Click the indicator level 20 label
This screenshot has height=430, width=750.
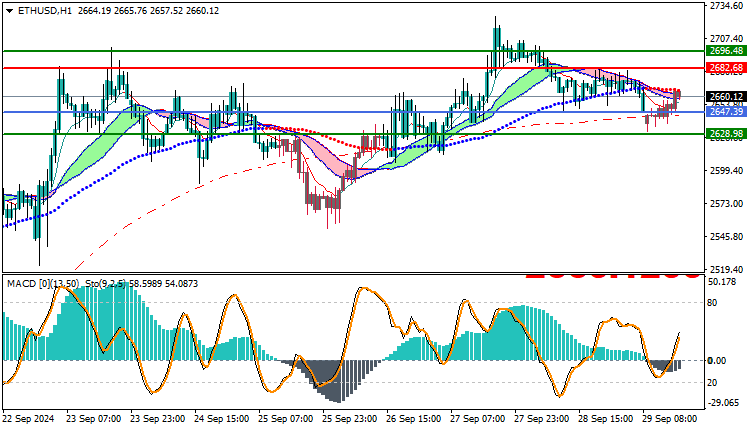(x=713, y=383)
